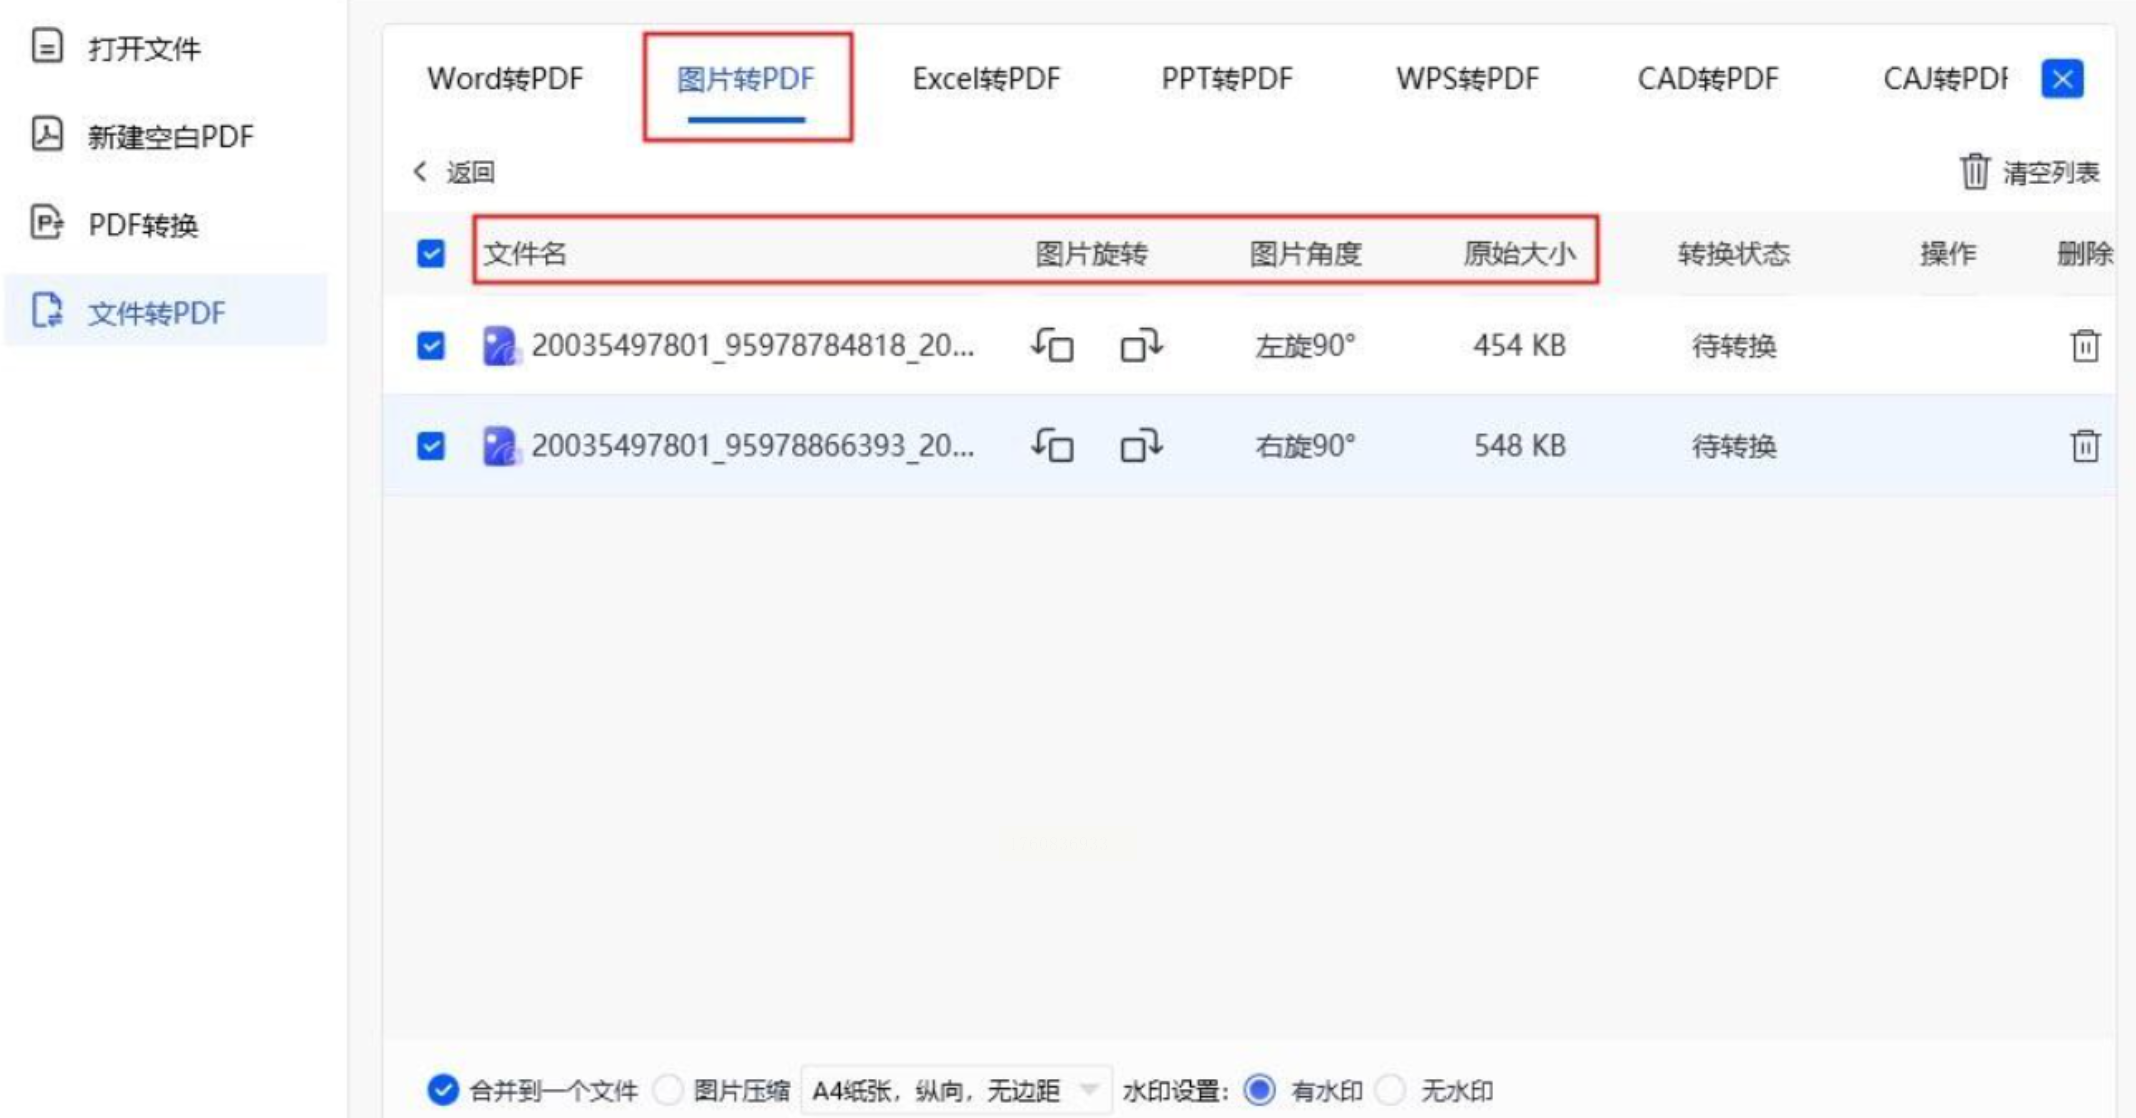The image size is (2136, 1118).
Task: Open PDF转换 in the sidebar
Action: point(143,224)
